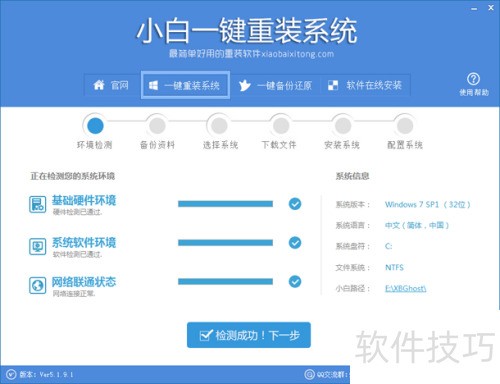Viewport: 500px width, 384px height.
Task: Click the 软件检测已通过 status text
Action: pyautogui.click(x=77, y=254)
